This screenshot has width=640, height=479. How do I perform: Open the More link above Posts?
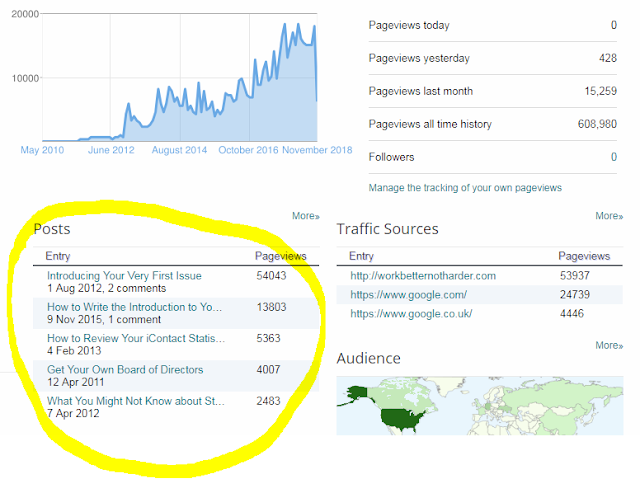(306, 216)
